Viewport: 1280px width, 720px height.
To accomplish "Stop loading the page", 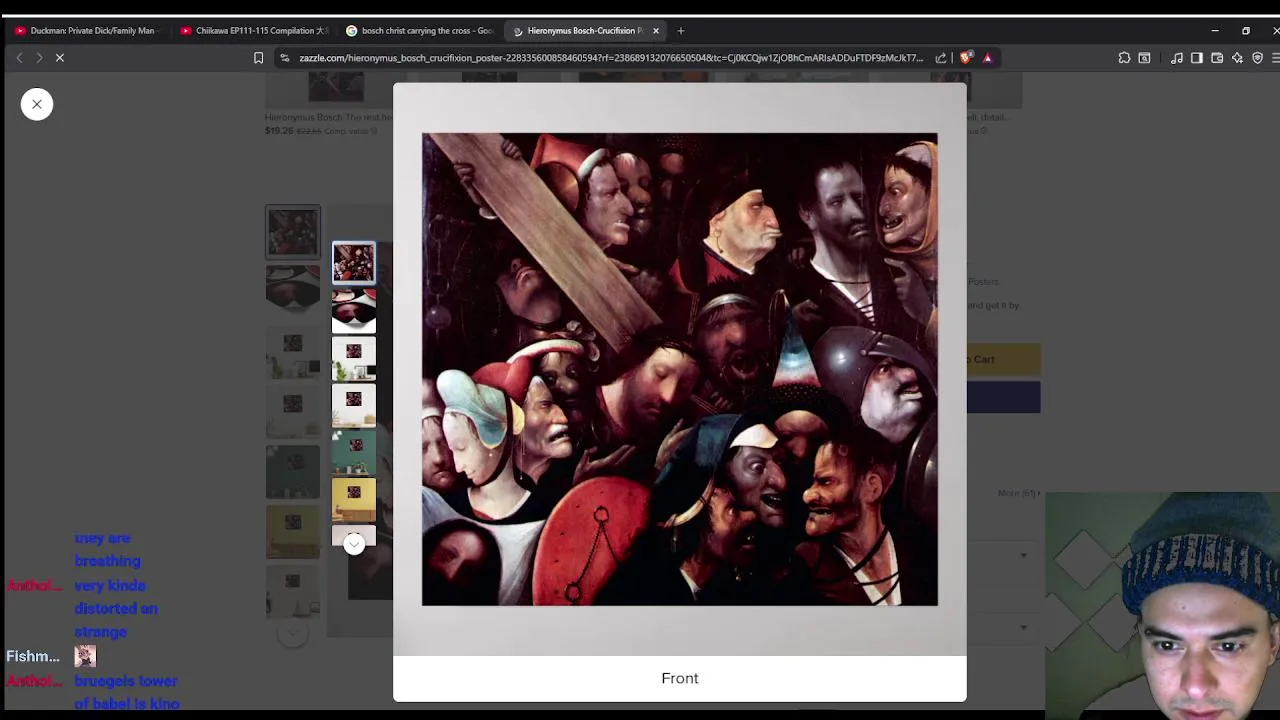I will [60, 58].
